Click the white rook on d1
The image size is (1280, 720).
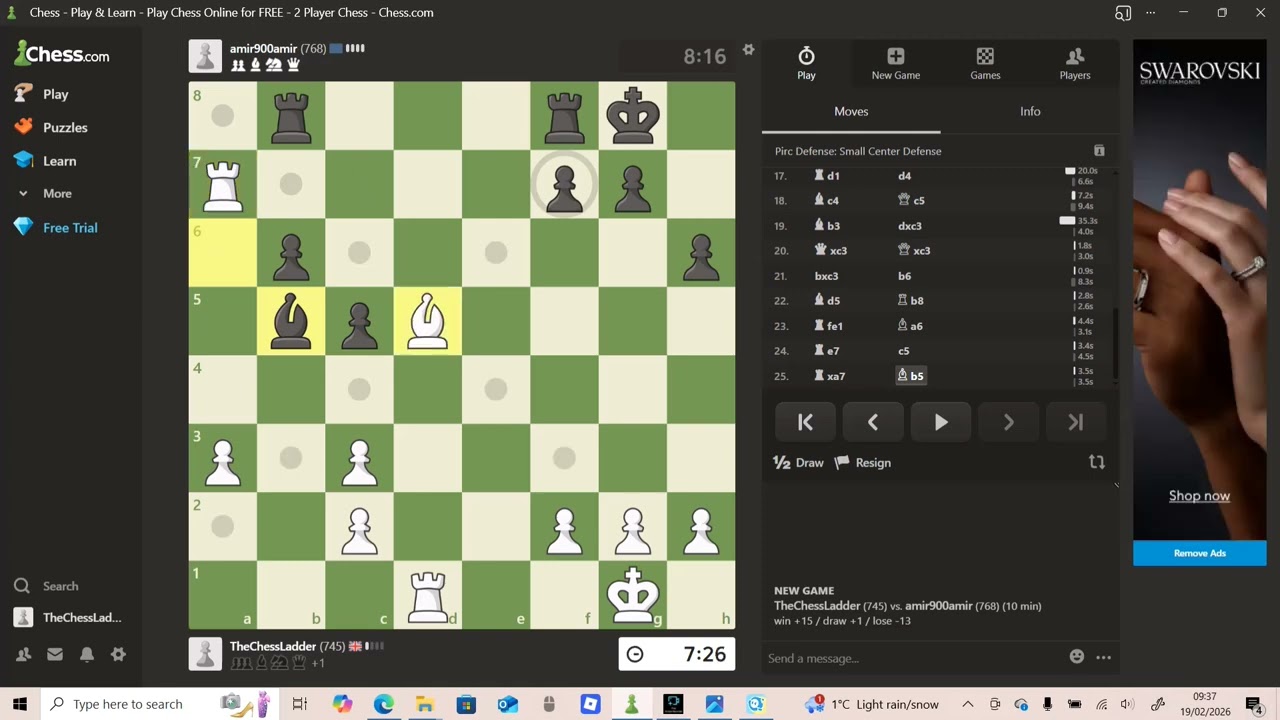pos(428,594)
